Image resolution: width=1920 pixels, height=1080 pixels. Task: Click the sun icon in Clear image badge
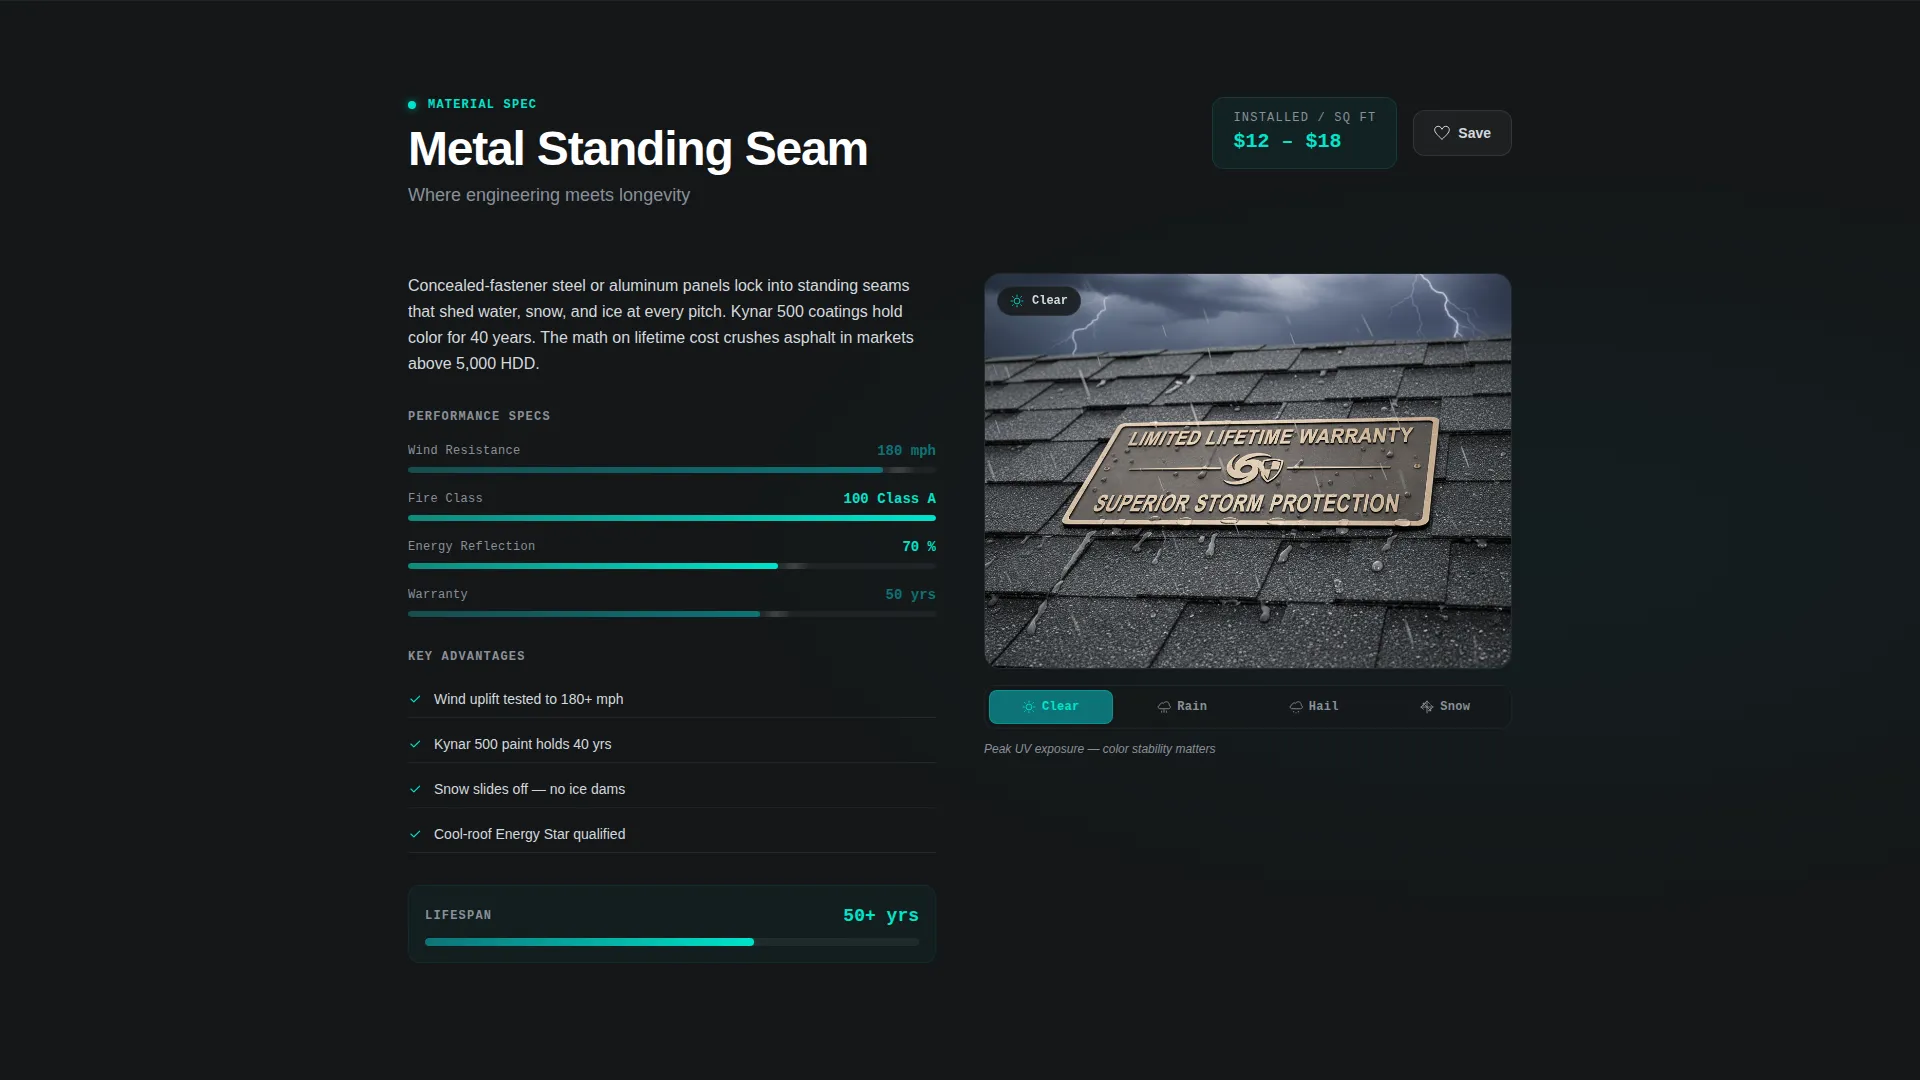tap(1017, 301)
